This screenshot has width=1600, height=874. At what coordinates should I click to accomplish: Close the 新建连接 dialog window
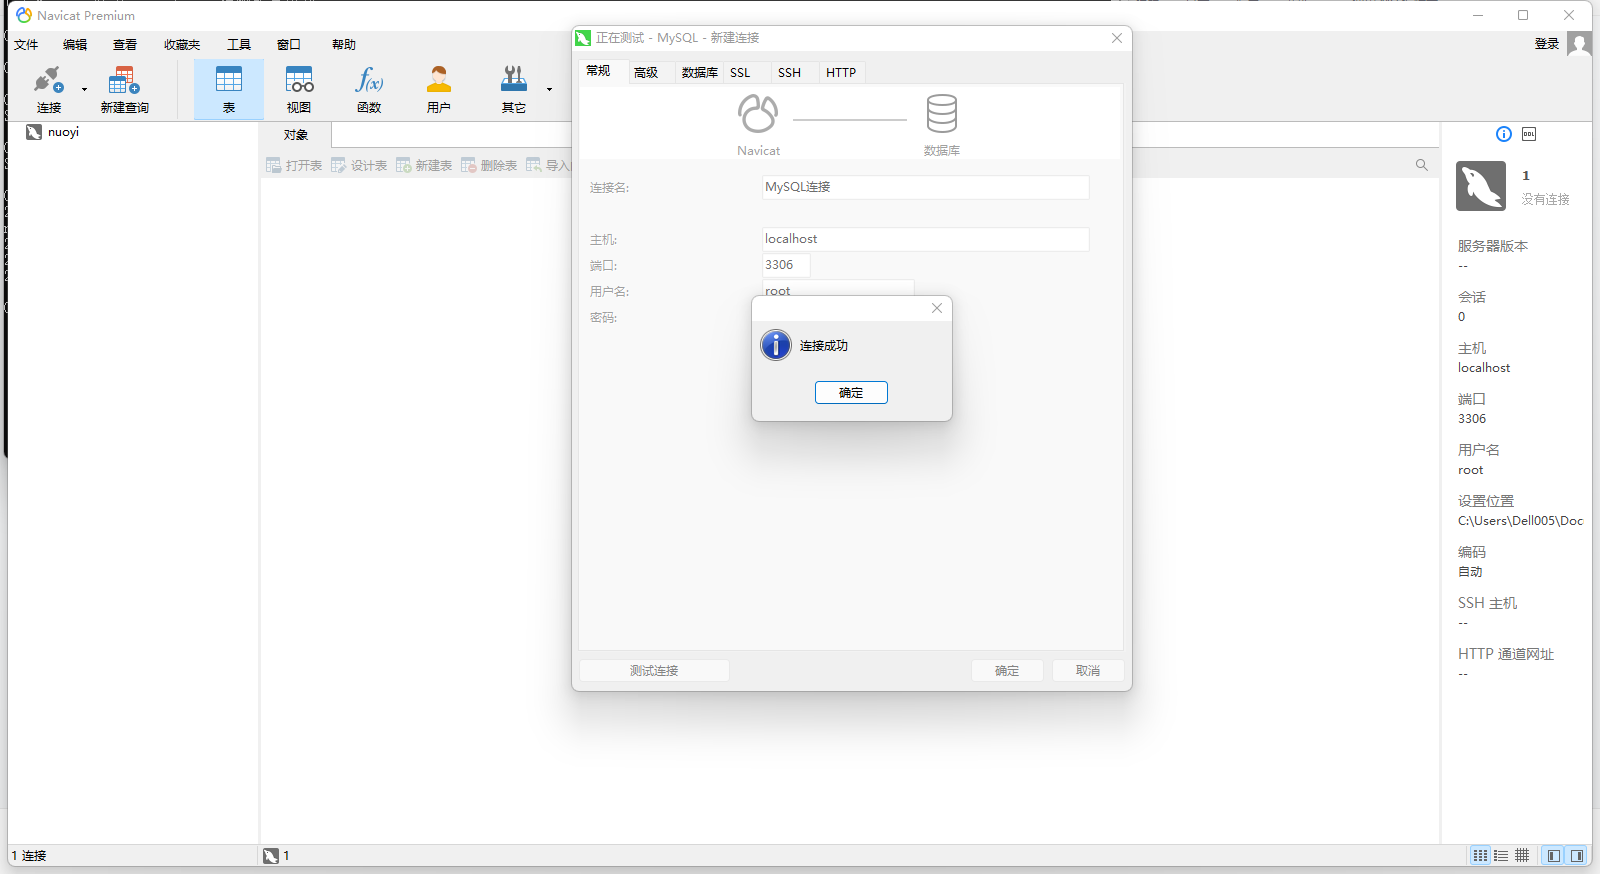(1117, 38)
